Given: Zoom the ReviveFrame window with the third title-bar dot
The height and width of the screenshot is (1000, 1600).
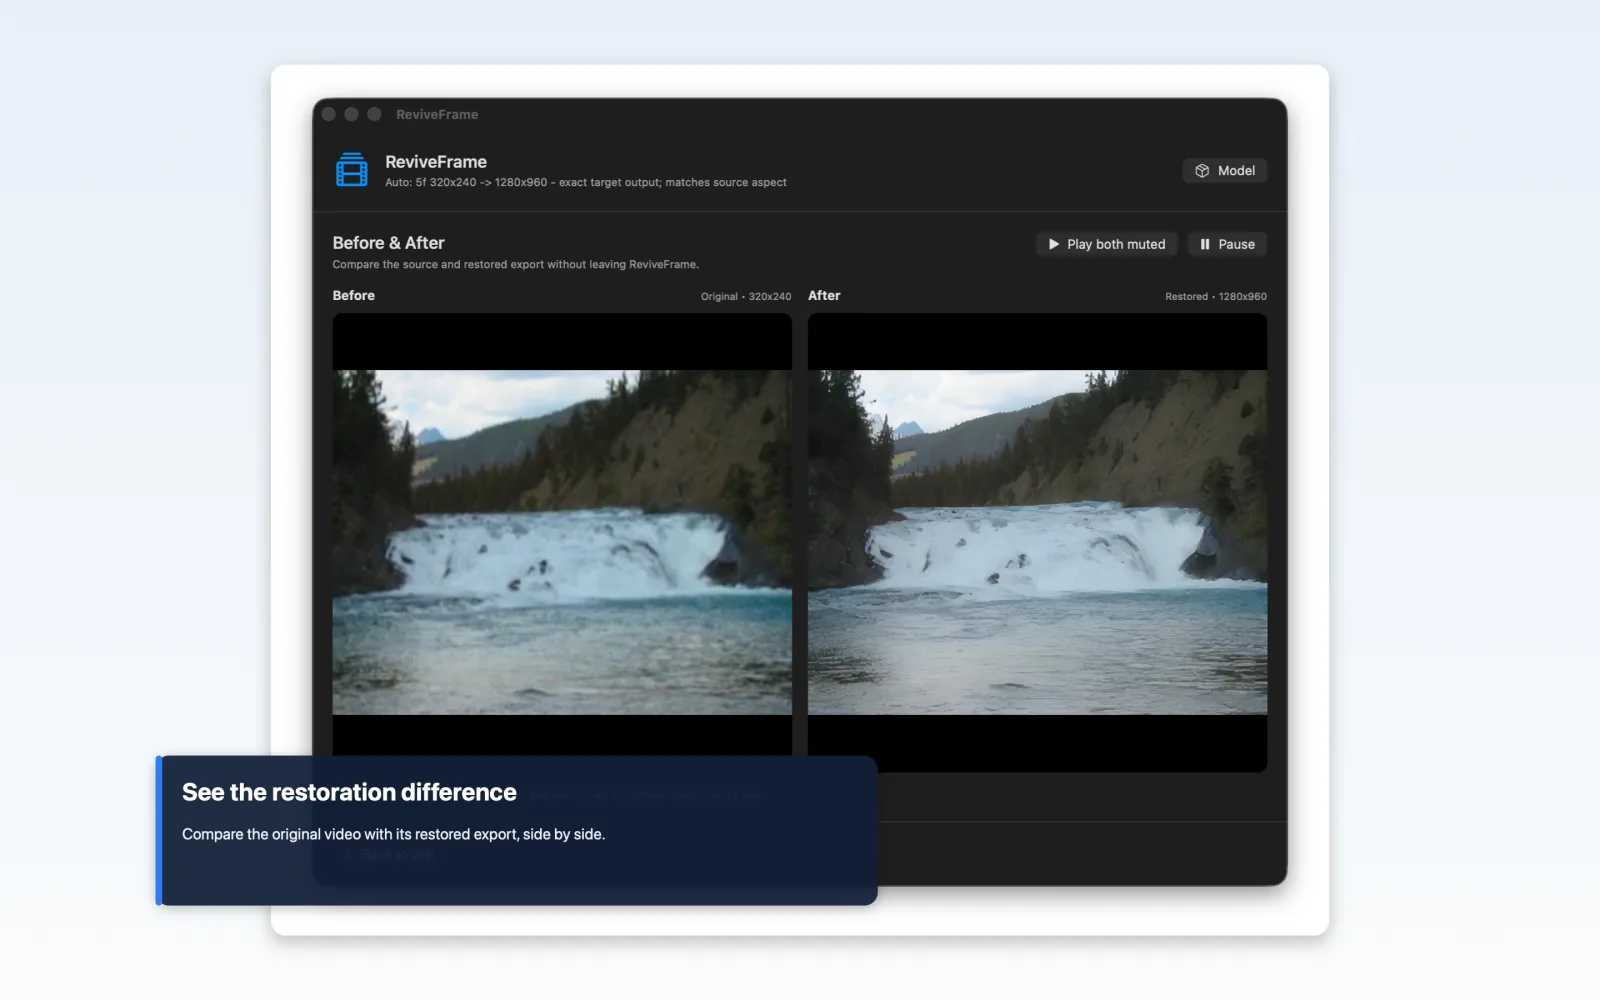Looking at the screenshot, I should [x=374, y=114].
